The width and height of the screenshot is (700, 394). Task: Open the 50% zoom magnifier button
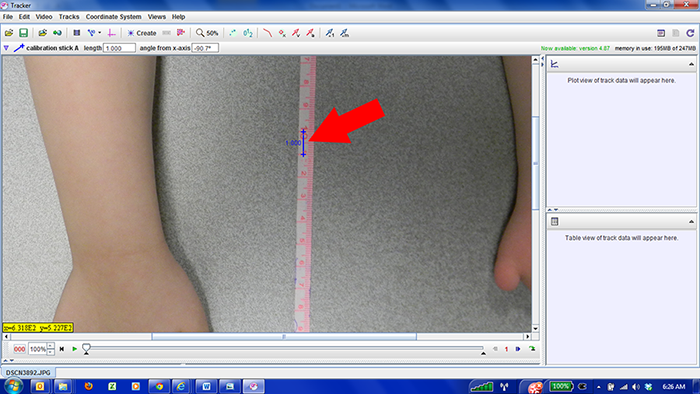(207, 33)
